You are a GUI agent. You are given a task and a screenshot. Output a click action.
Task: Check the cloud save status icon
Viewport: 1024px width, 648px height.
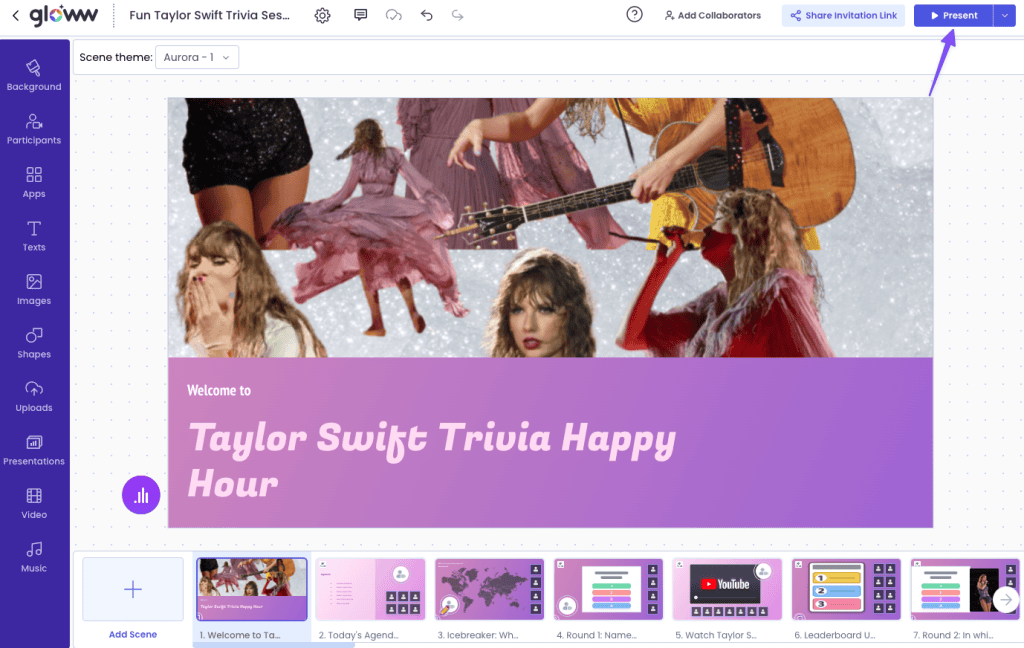[393, 14]
